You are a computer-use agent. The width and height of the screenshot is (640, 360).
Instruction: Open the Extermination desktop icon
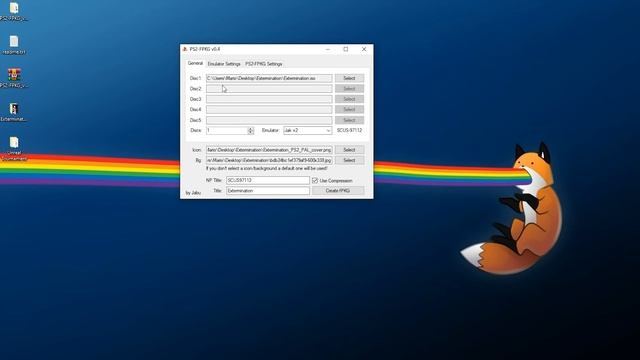point(14,112)
